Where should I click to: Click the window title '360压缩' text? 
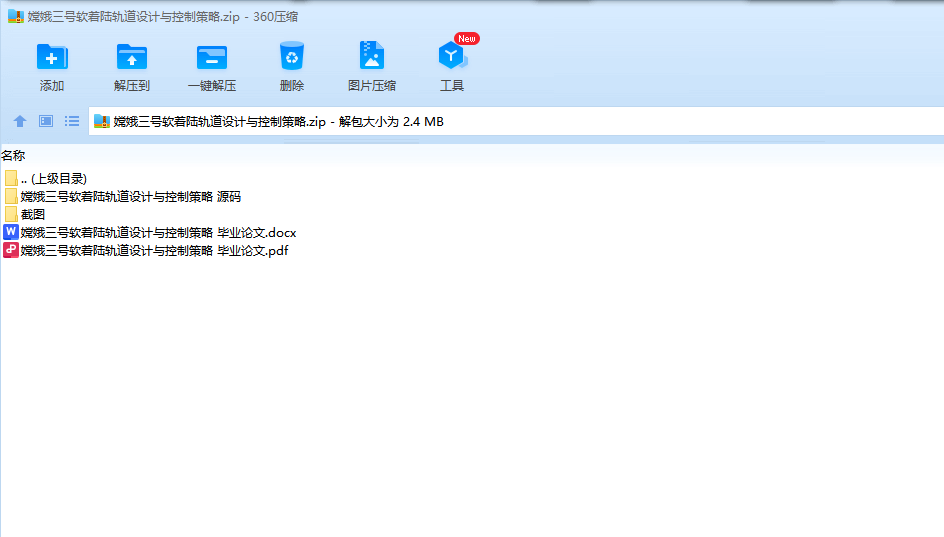pos(275,17)
